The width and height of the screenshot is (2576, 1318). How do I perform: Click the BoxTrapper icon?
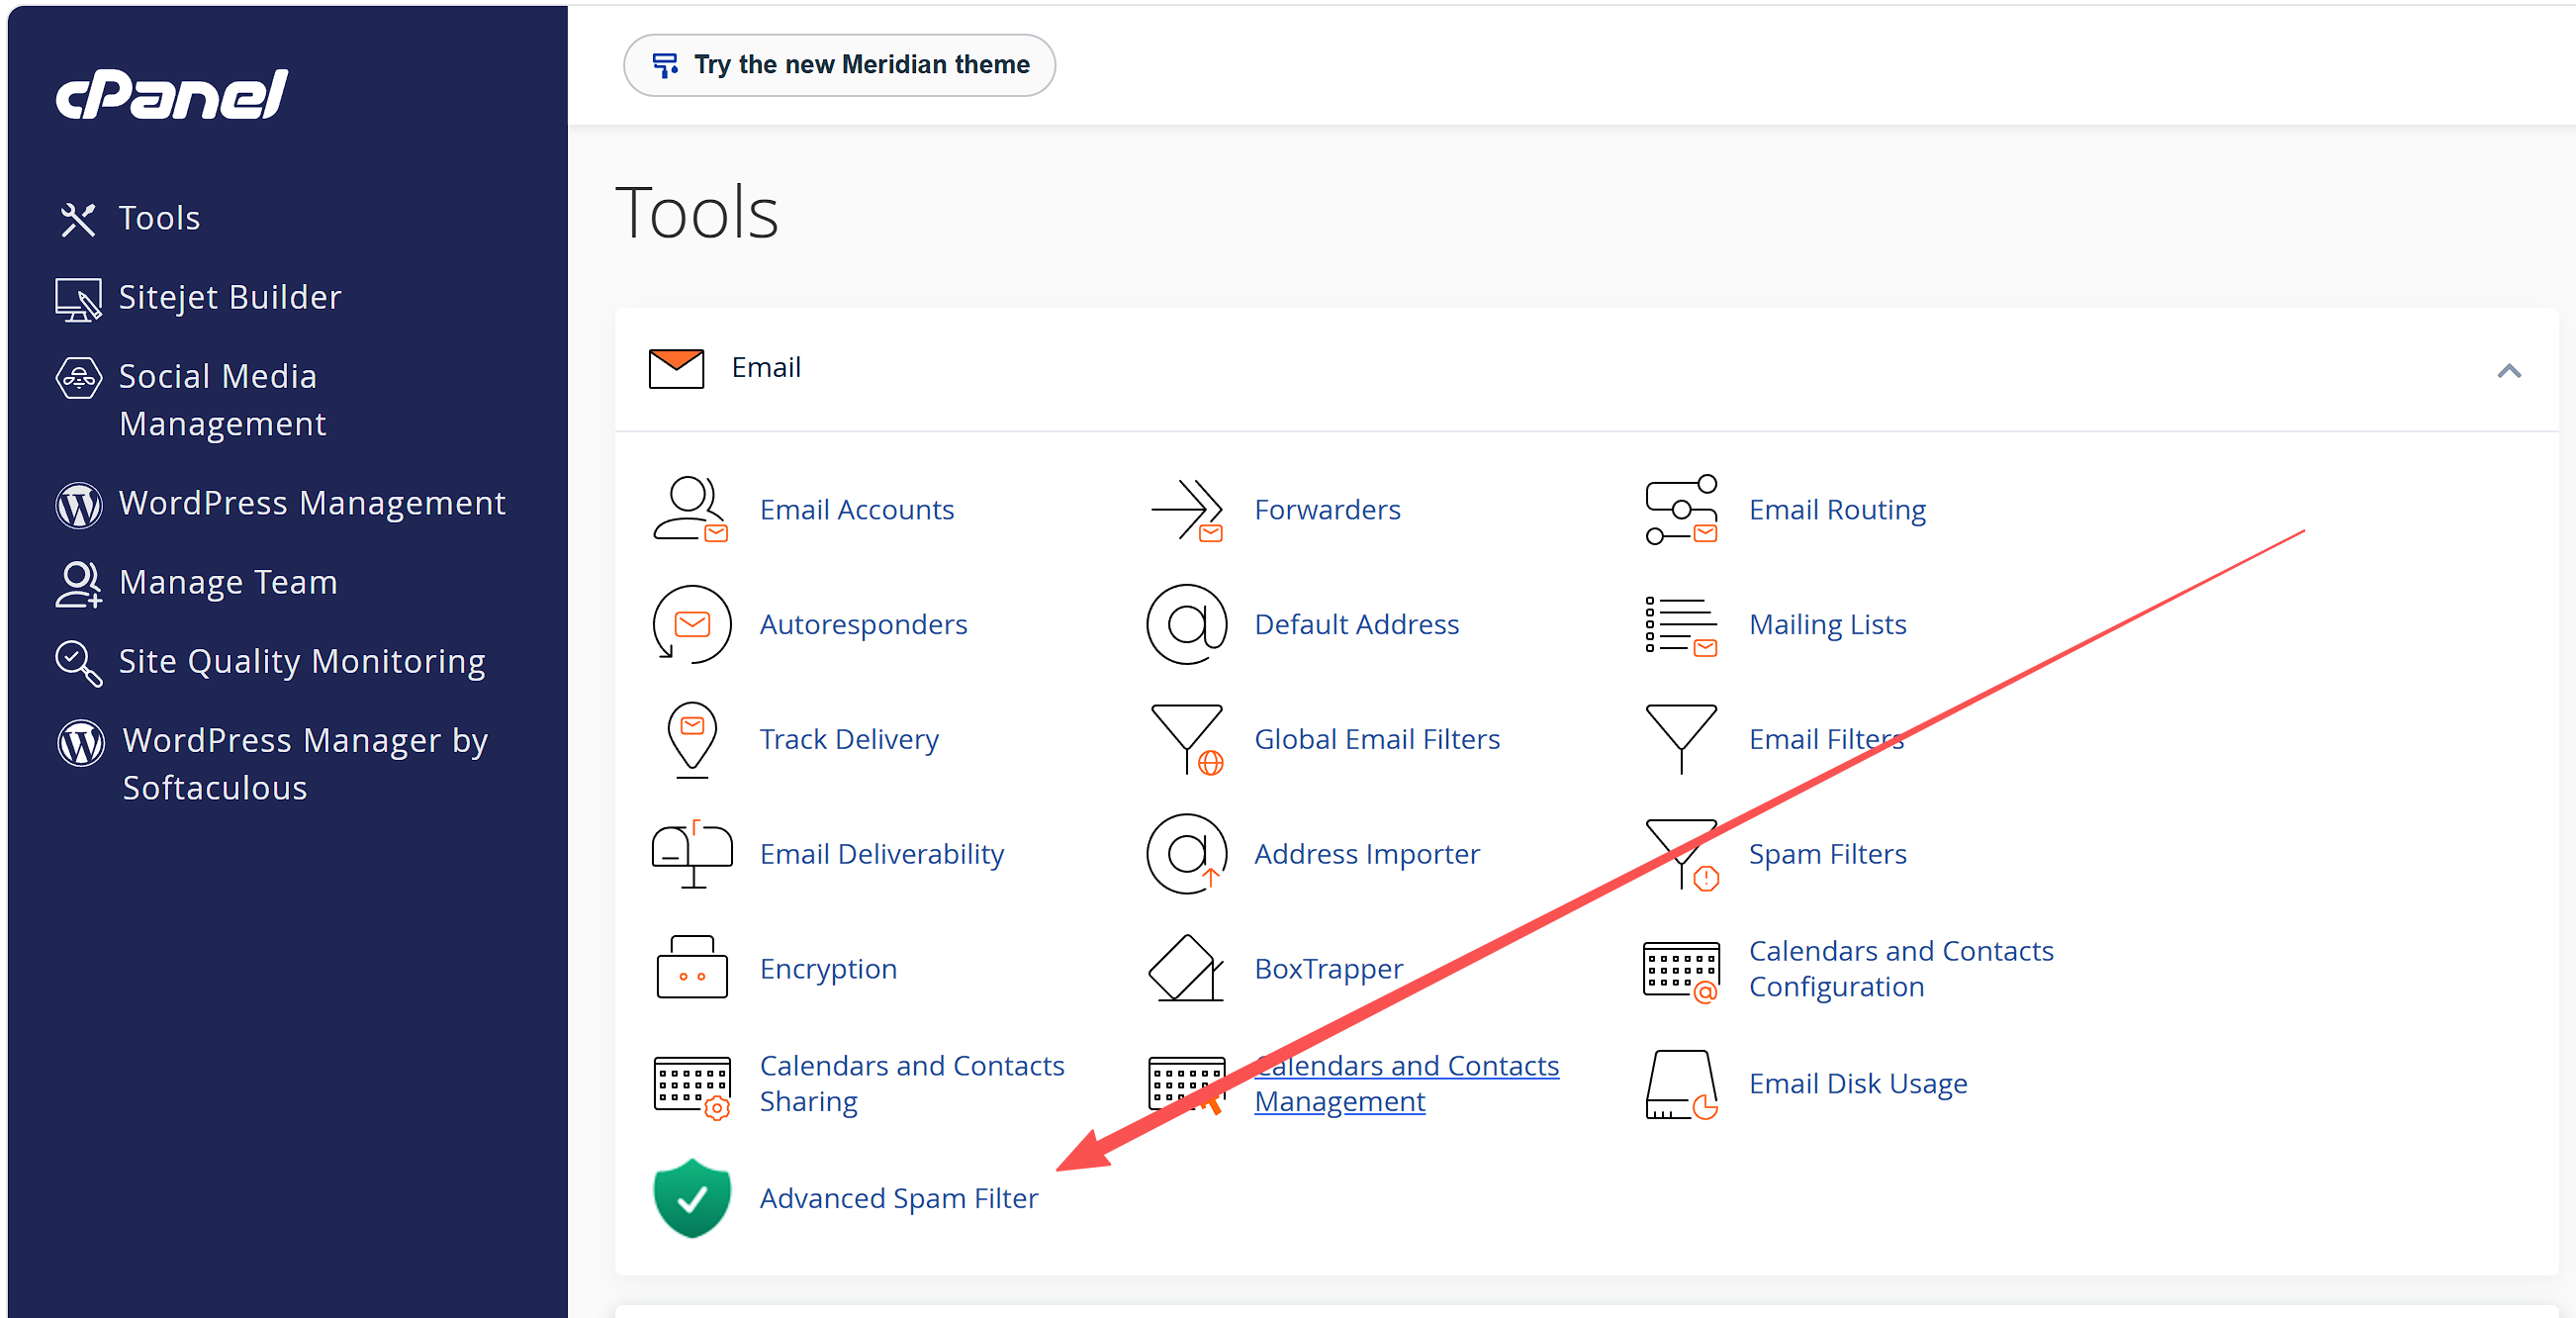point(1187,968)
